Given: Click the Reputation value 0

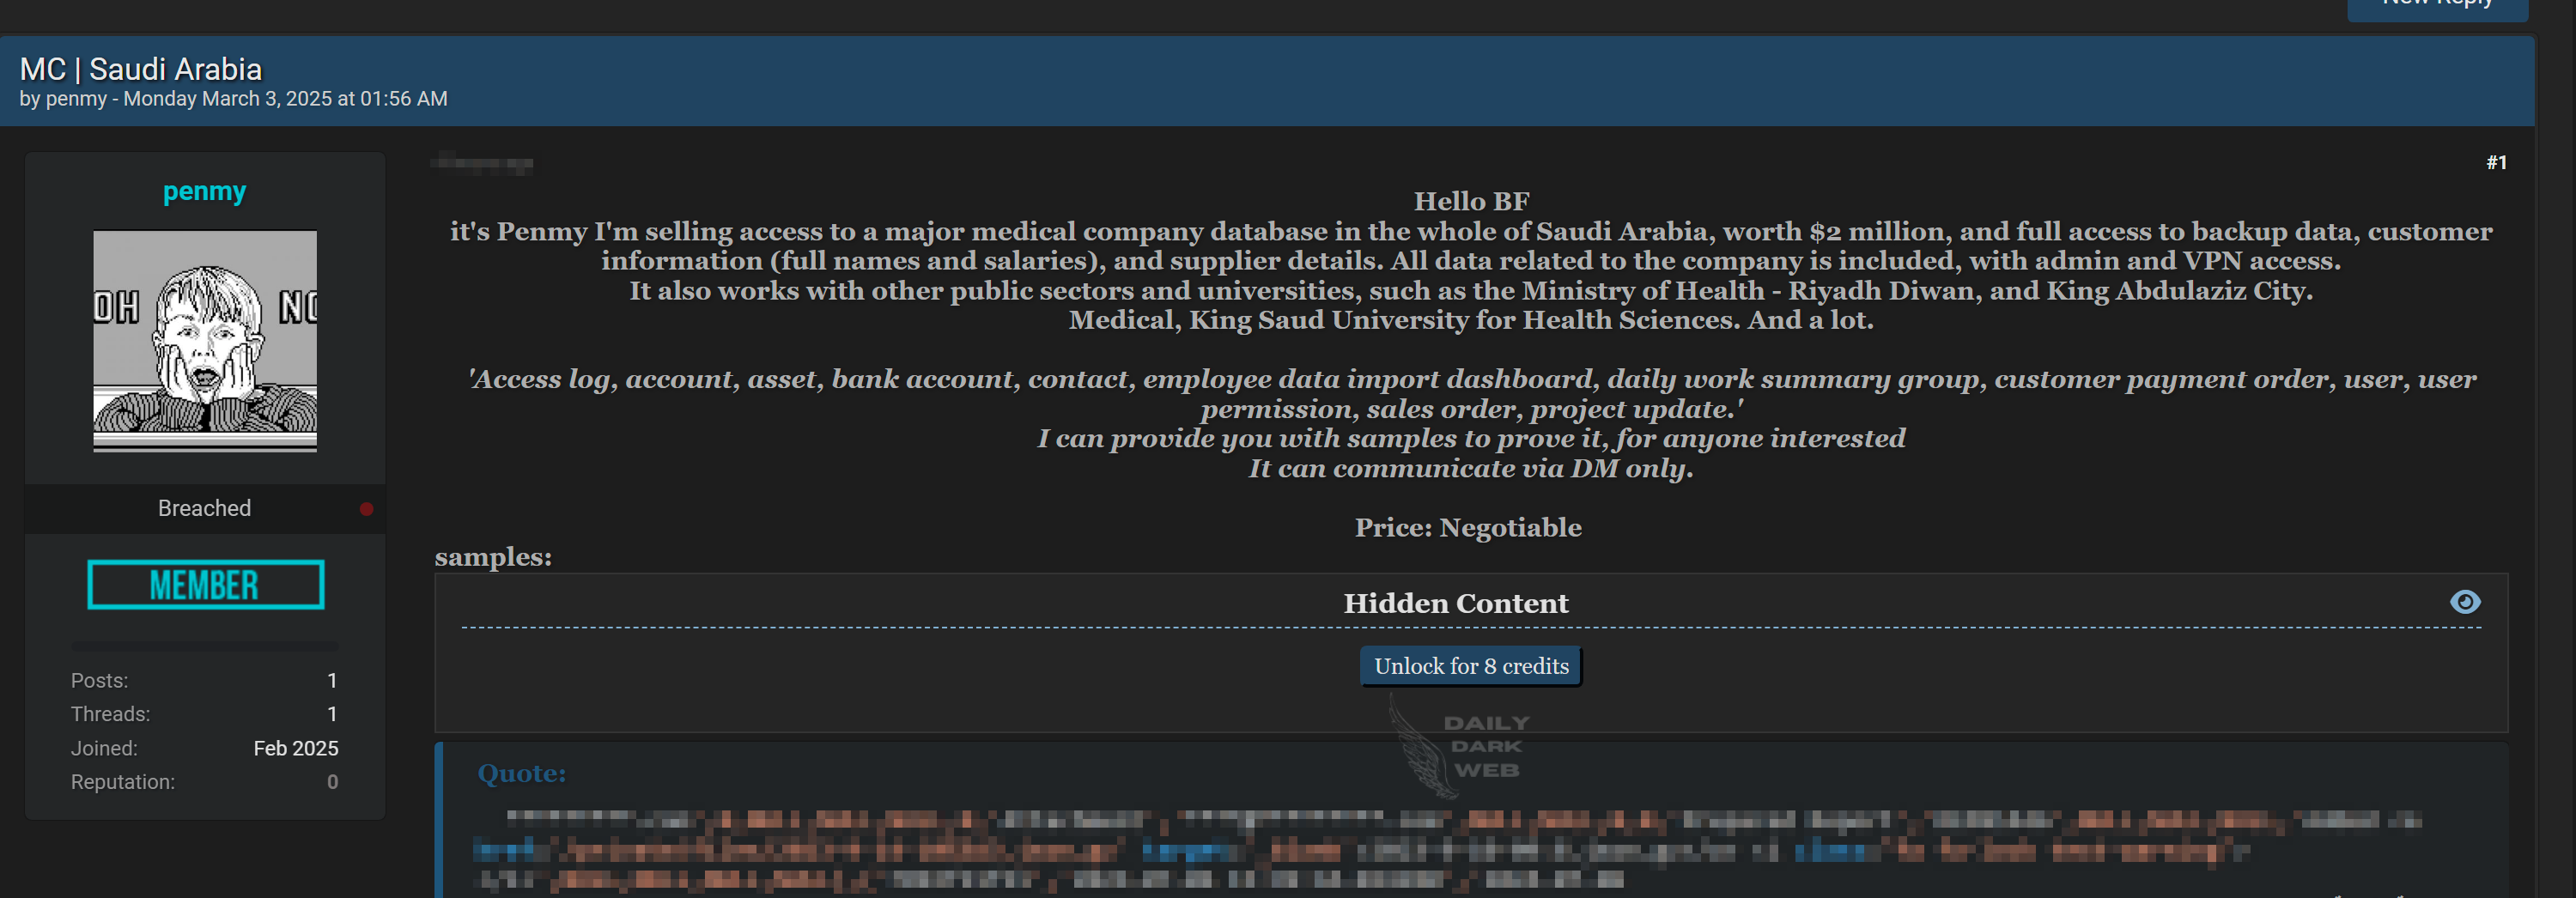Looking at the screenshot, I should (332, 782).
